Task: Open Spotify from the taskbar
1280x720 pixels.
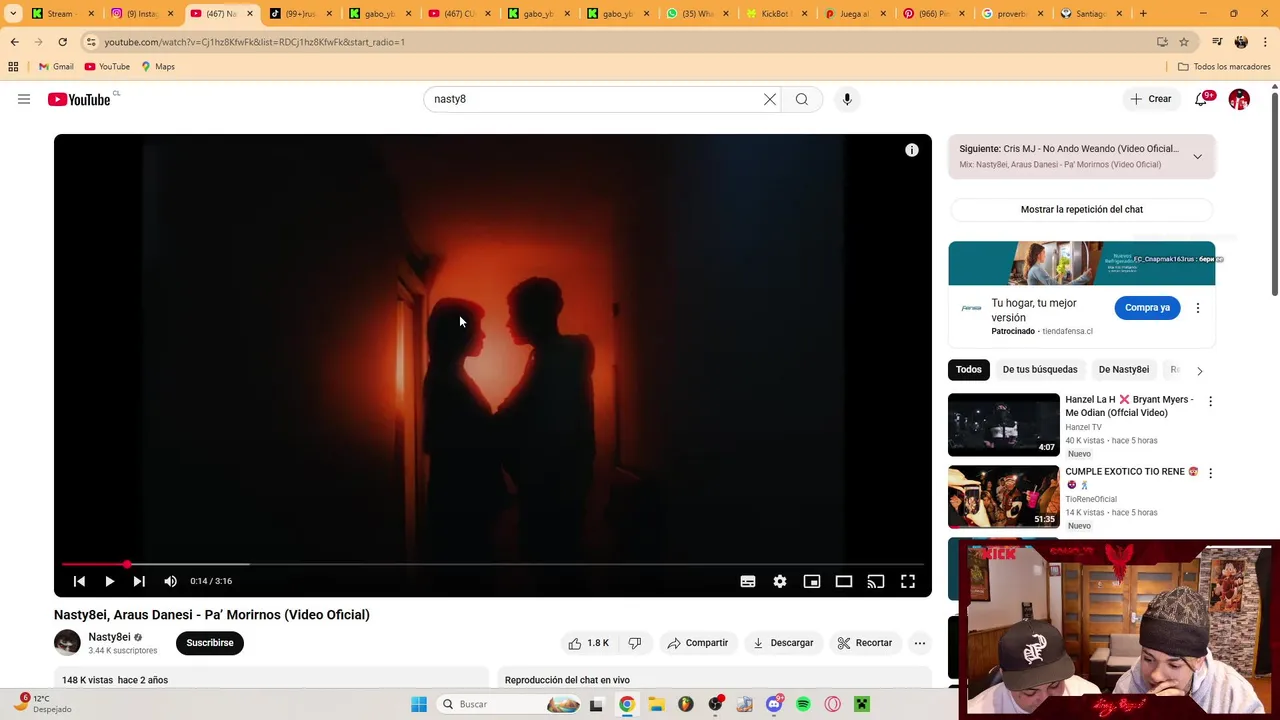Action: pos(803,704)
